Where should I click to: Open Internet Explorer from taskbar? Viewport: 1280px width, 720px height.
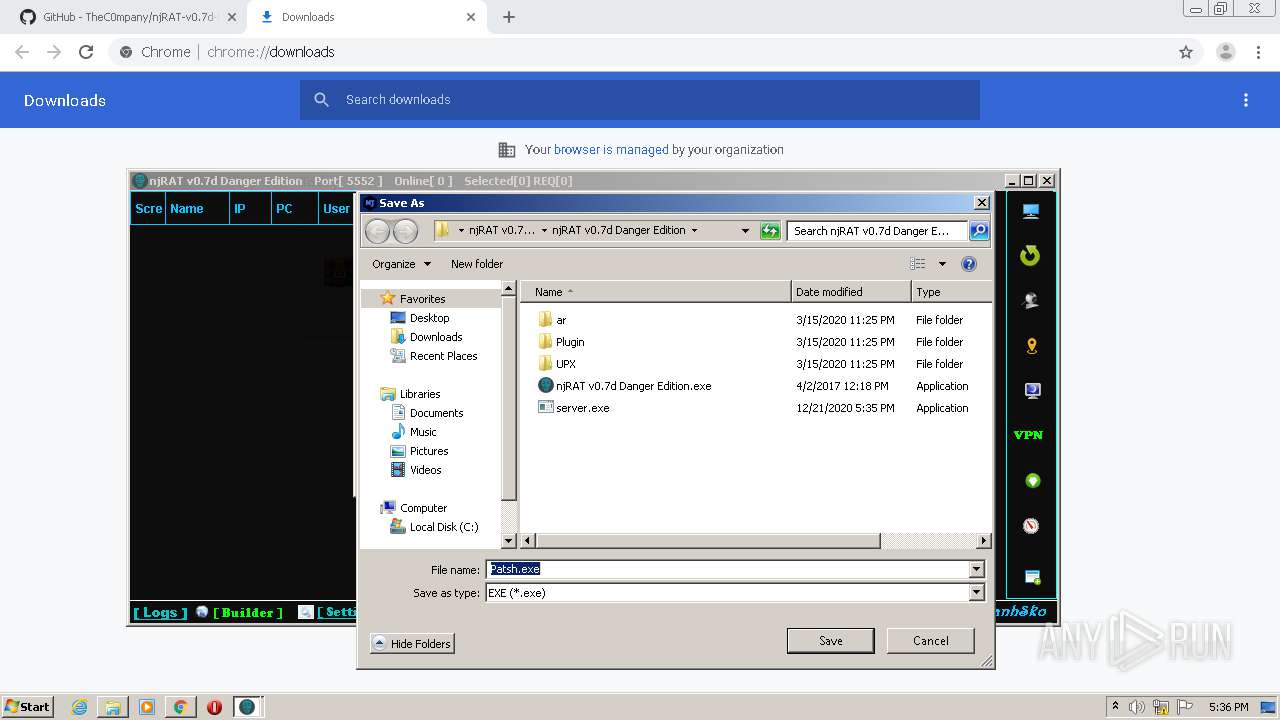pyautogui.click(x=79, y=707)
